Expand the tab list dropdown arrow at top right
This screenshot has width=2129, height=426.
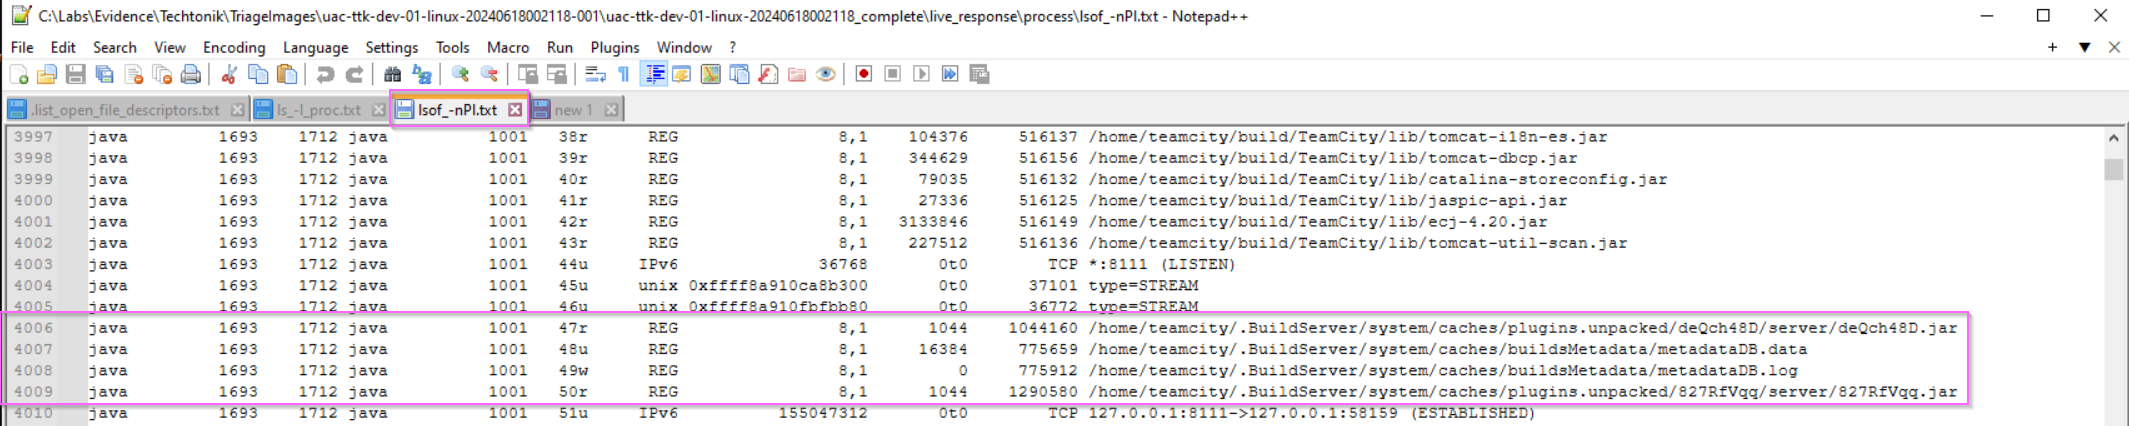coord(2084,47)
